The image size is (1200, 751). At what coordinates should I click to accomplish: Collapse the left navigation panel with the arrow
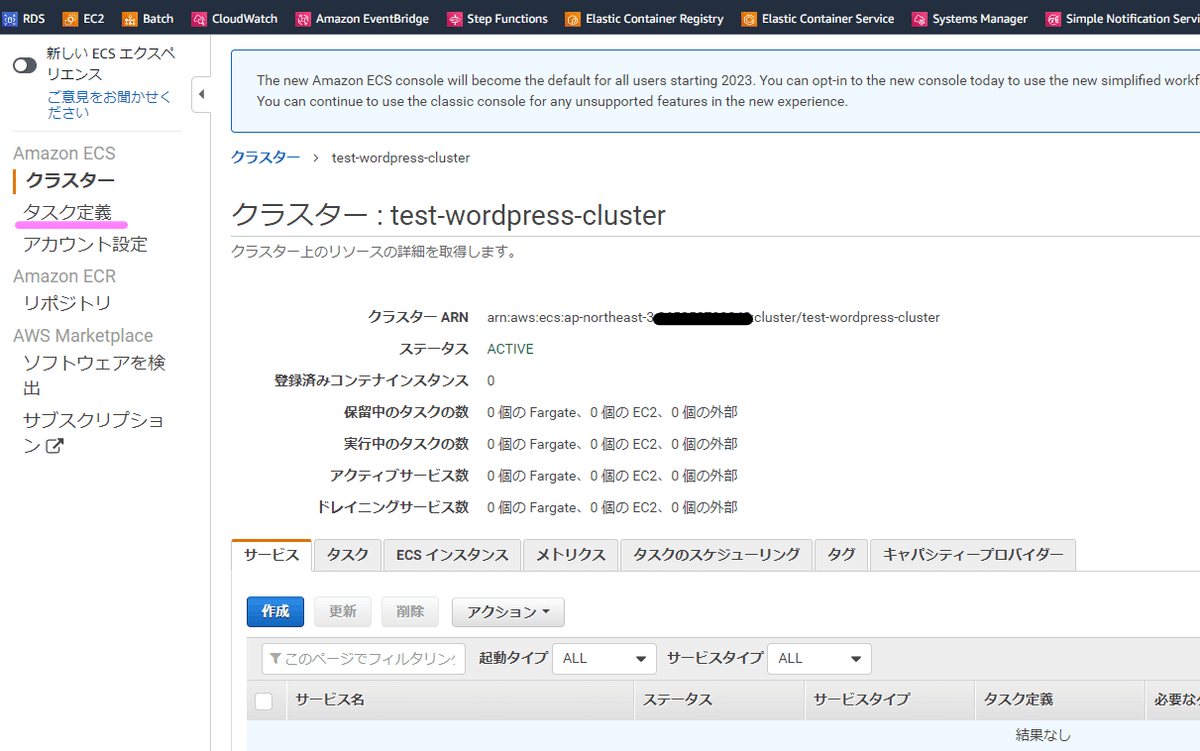coord(201,94)
